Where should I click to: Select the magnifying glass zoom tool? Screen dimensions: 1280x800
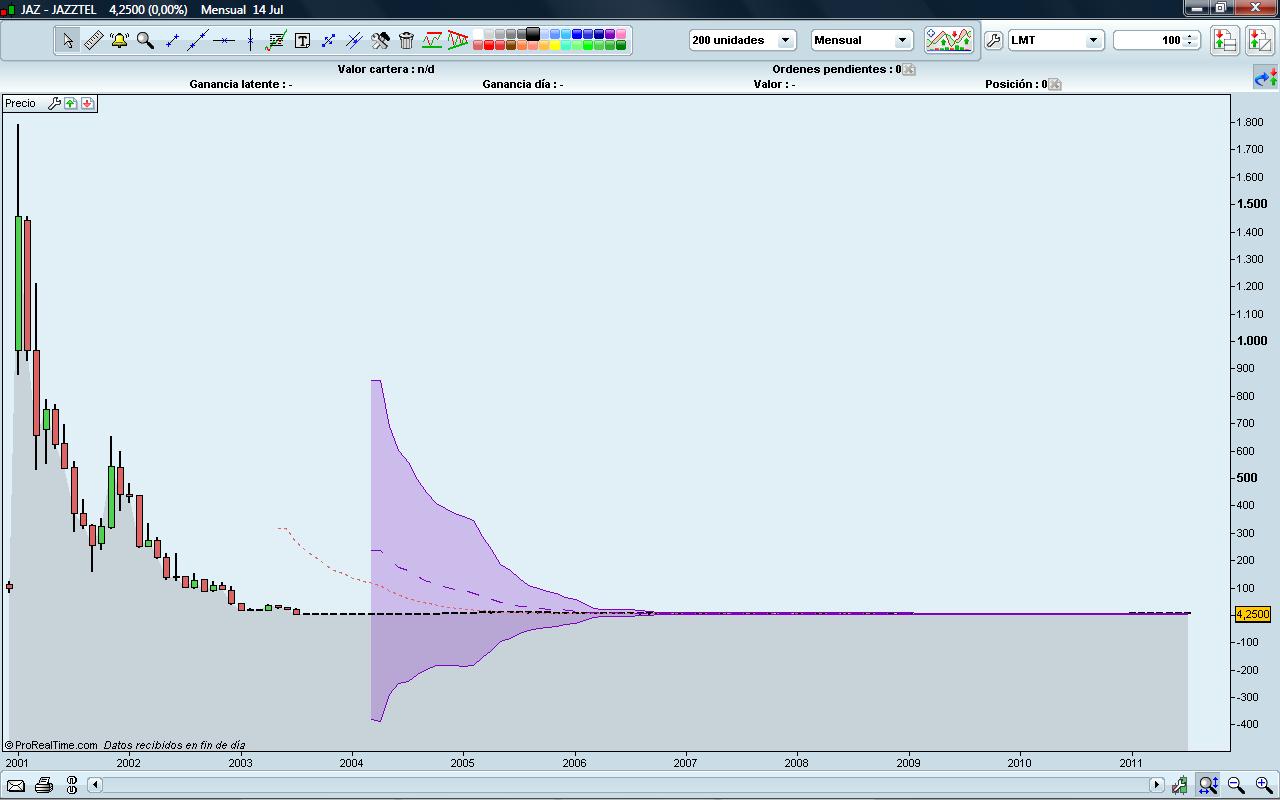145,40
